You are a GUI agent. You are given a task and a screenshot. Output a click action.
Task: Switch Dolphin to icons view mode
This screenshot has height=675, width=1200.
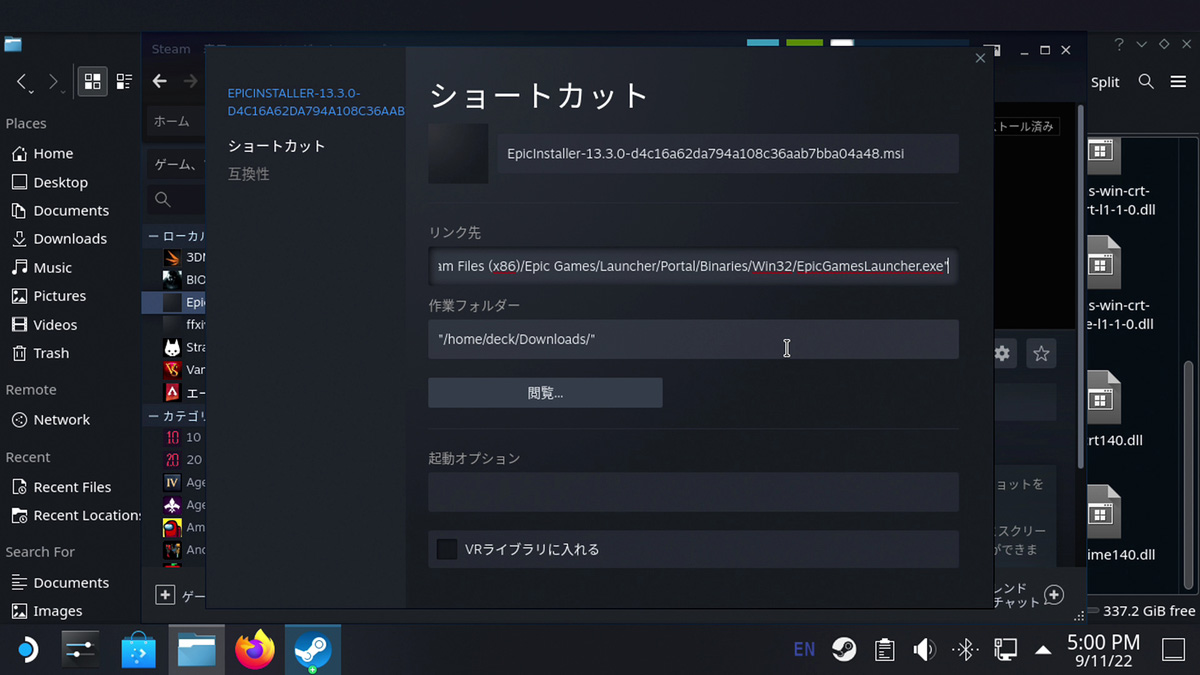click(x=92, y=82)
